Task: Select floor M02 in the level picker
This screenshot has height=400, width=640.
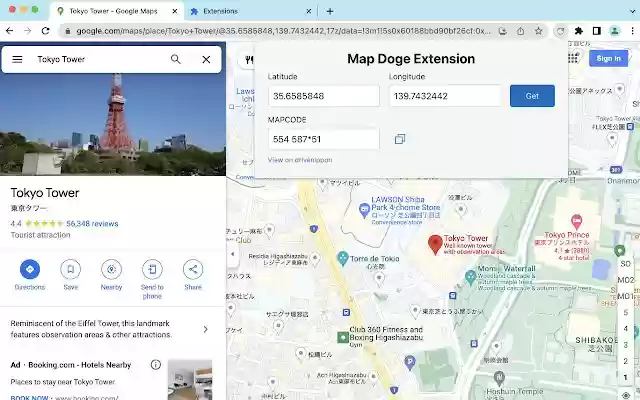Action: [x=625, y=280]
